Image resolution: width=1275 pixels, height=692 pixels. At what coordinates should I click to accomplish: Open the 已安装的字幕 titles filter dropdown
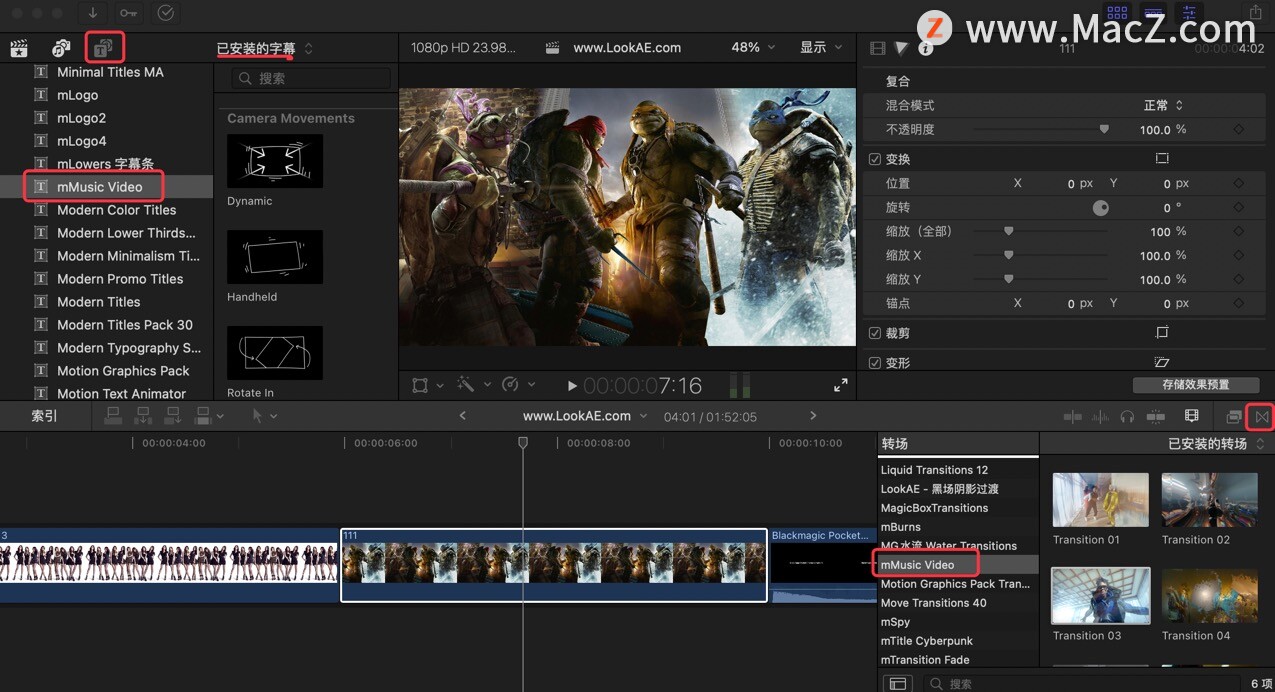coord(265,48)
